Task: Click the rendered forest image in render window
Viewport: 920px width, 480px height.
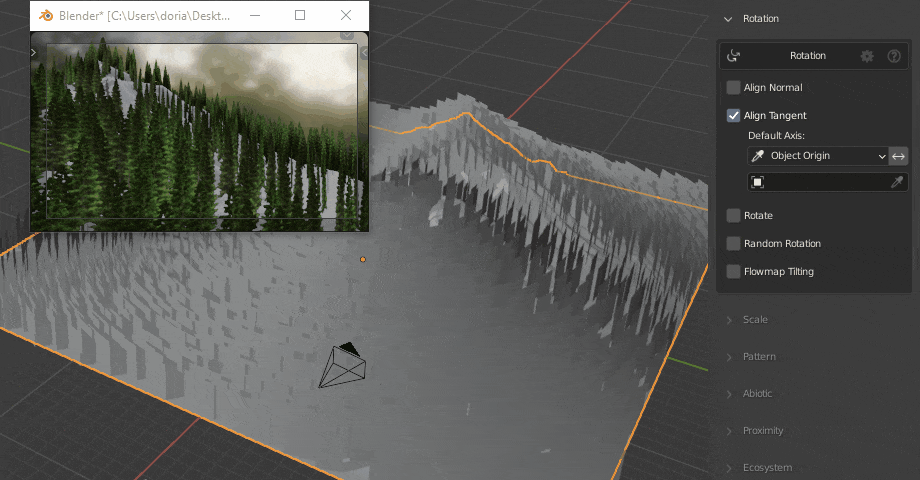Action: [x=201, y=131]
